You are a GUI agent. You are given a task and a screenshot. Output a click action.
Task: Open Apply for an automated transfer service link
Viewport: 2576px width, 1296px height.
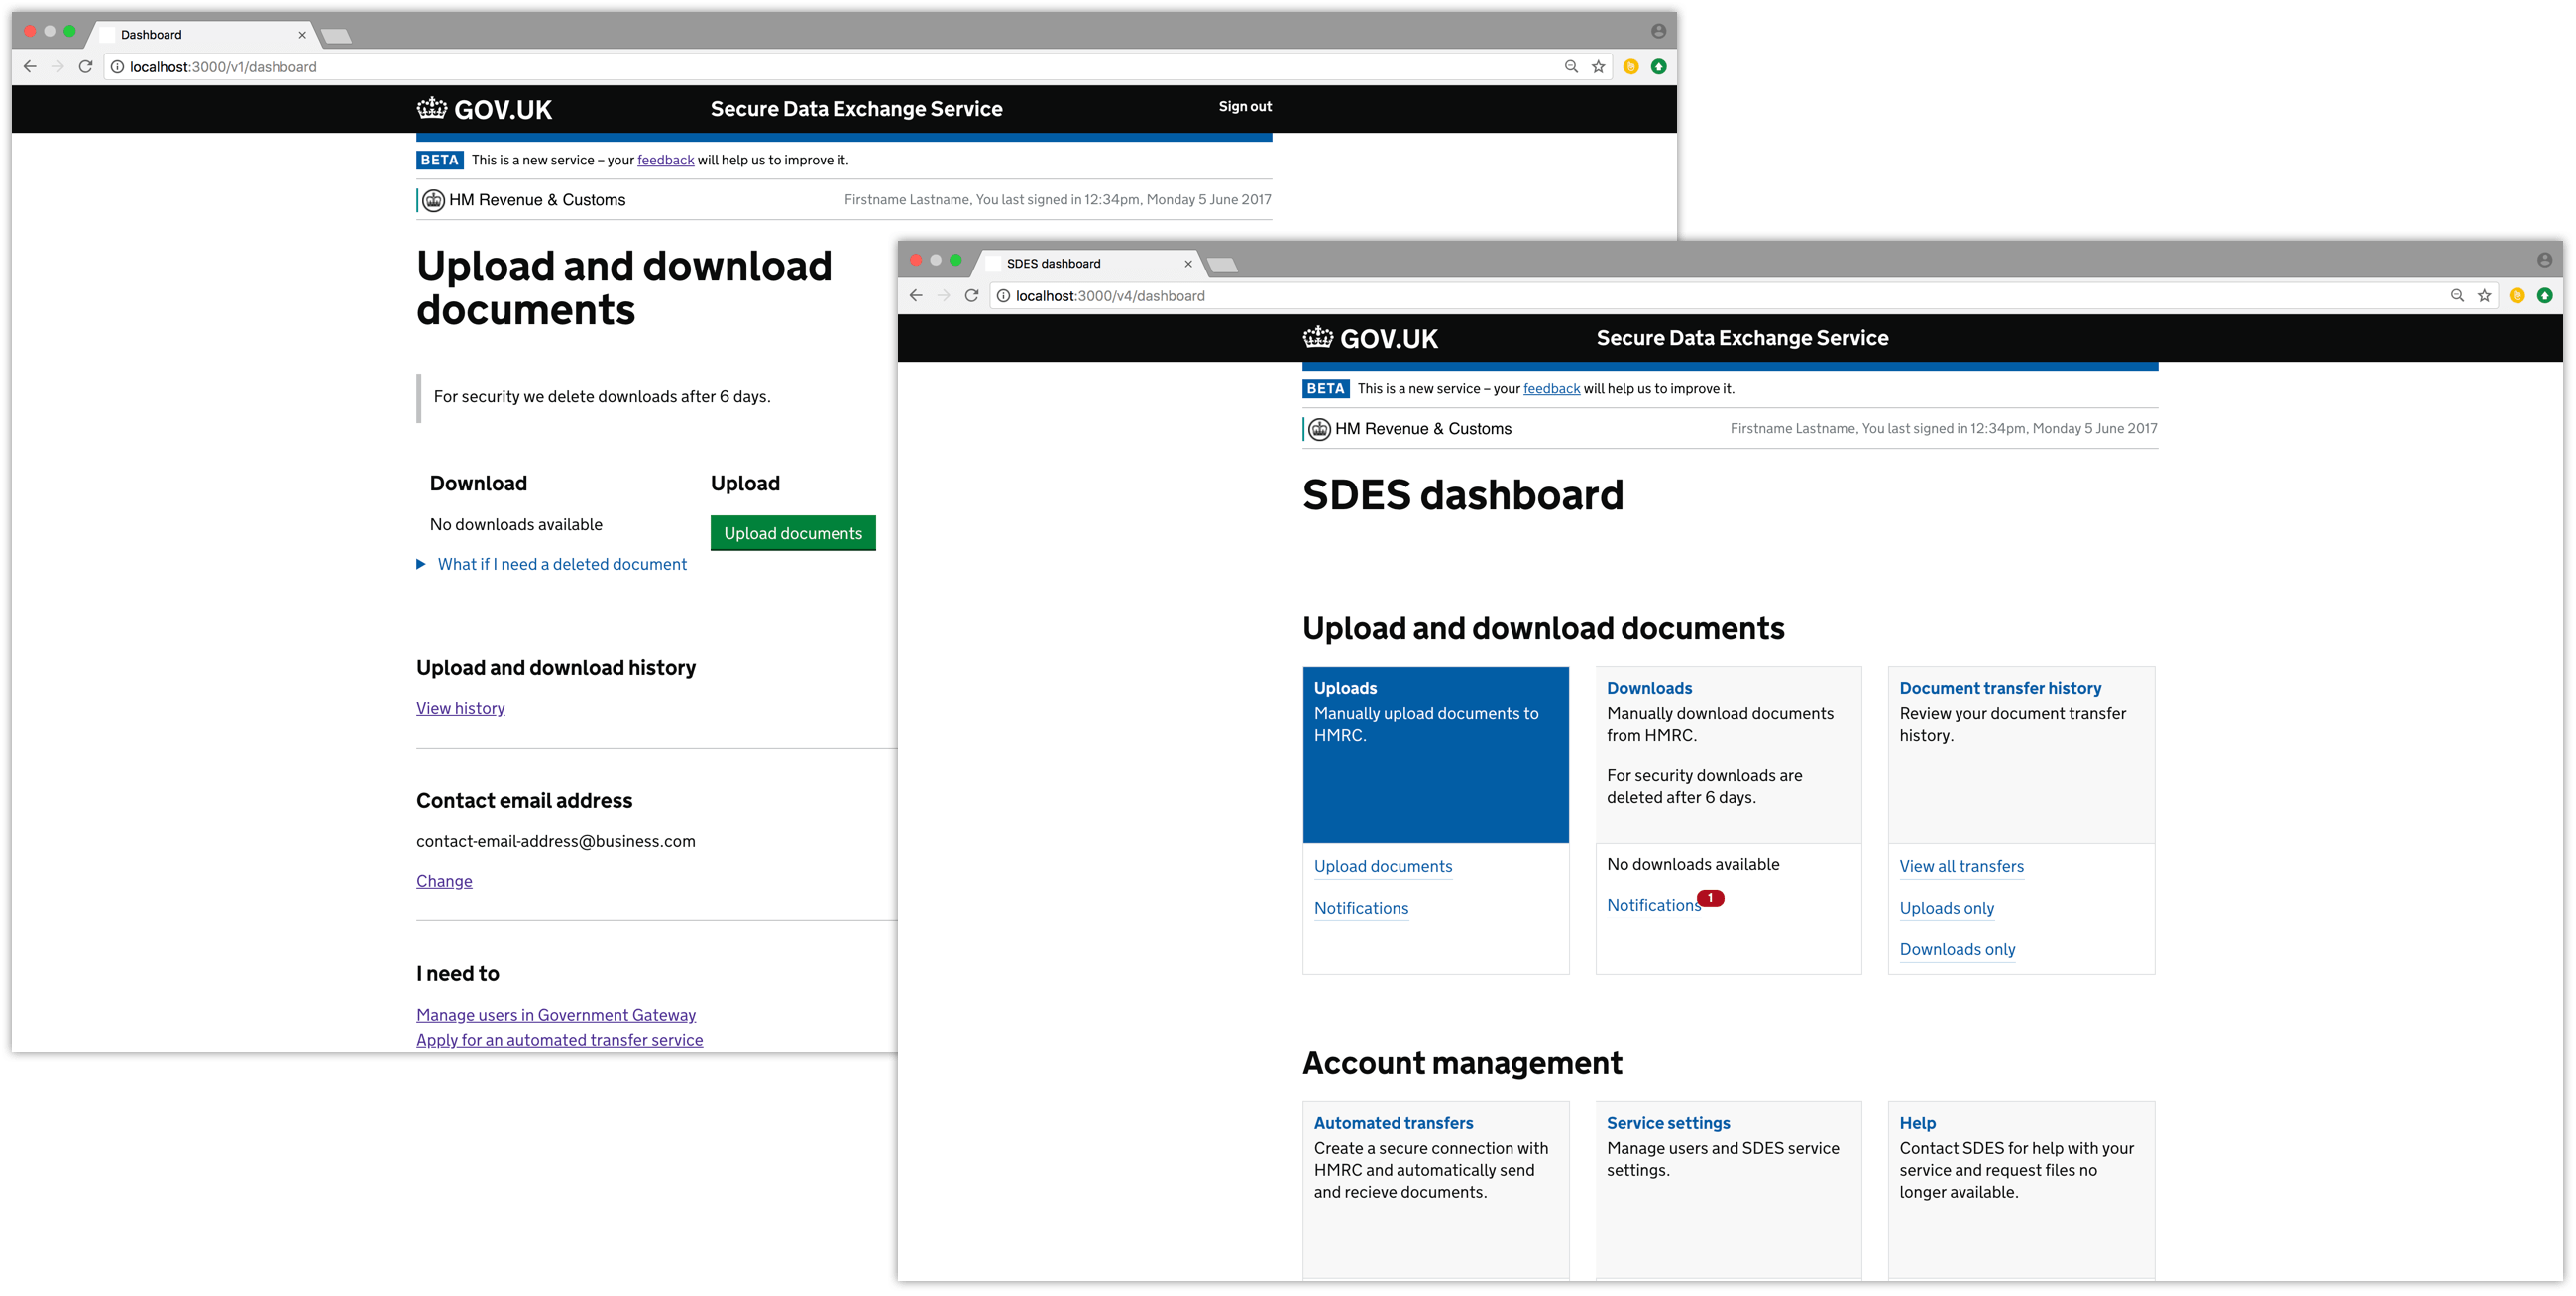pyautogui.click(x=560, y=1041)
